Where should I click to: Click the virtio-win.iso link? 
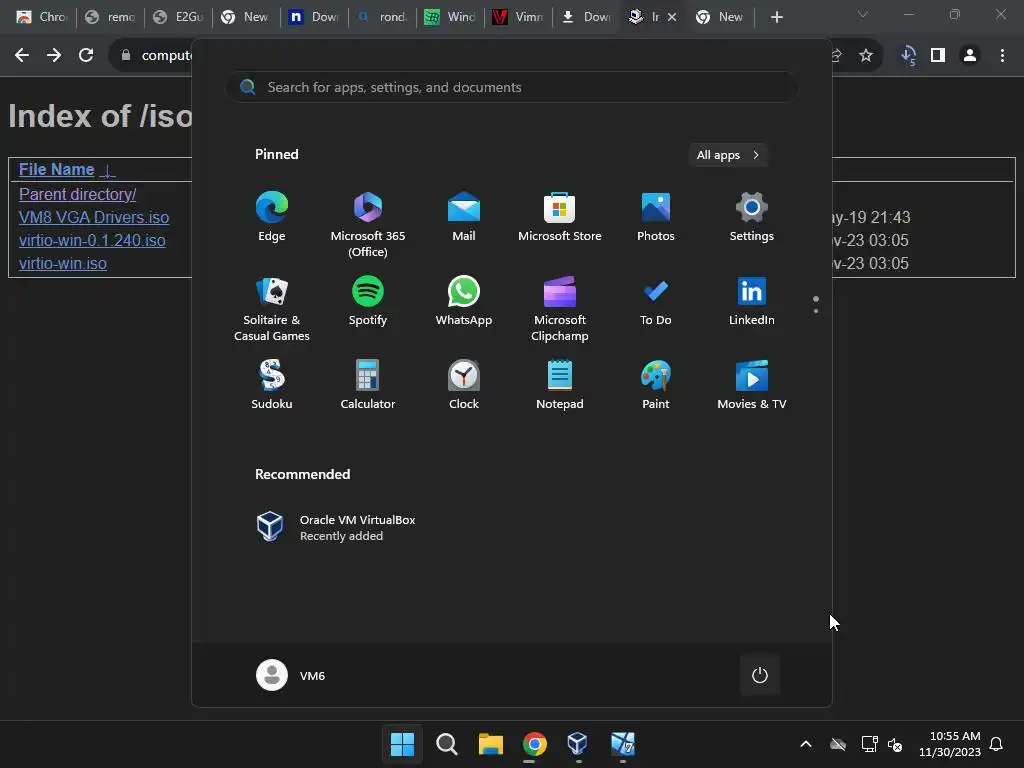pos(63,263)
